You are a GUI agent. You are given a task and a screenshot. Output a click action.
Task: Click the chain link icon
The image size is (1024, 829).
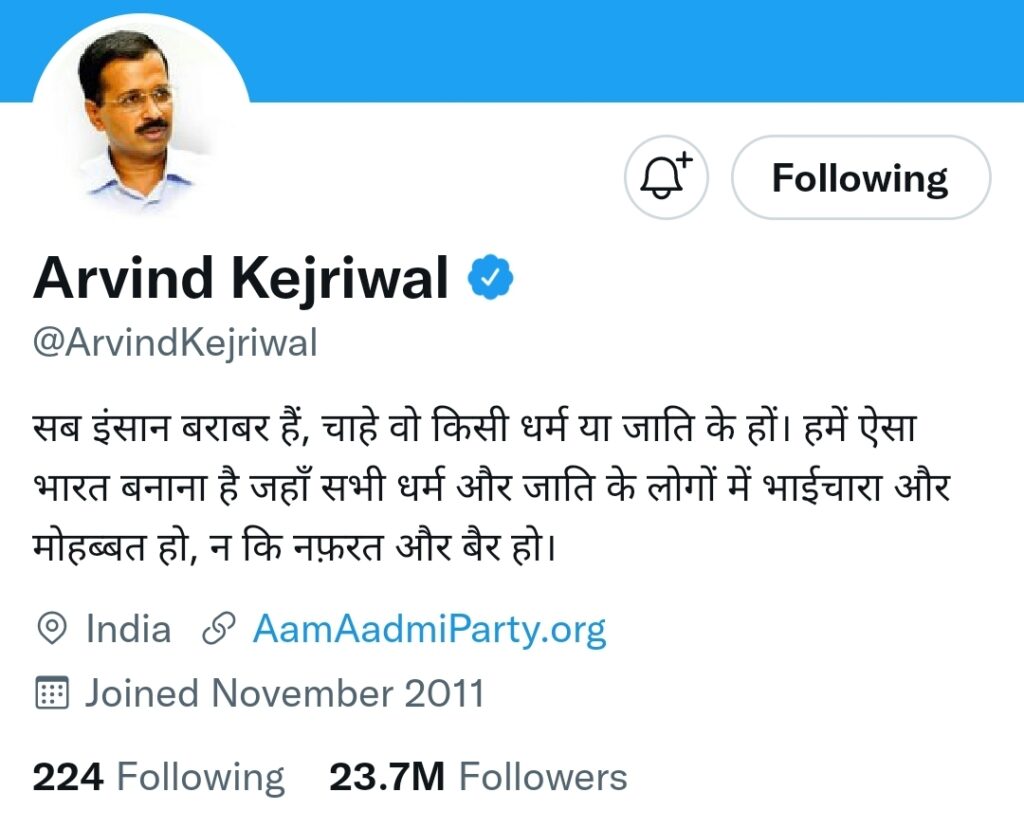[x=218, y=629]
